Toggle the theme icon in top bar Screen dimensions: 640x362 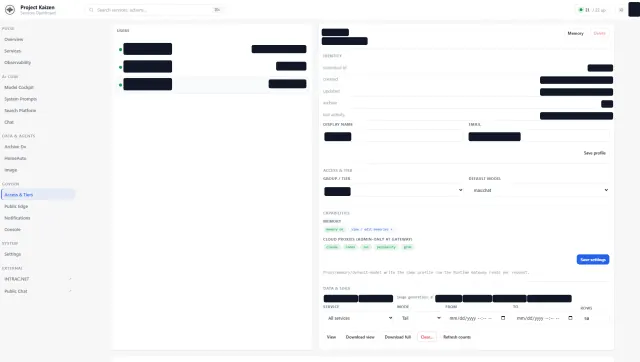(x=621, y=10)
